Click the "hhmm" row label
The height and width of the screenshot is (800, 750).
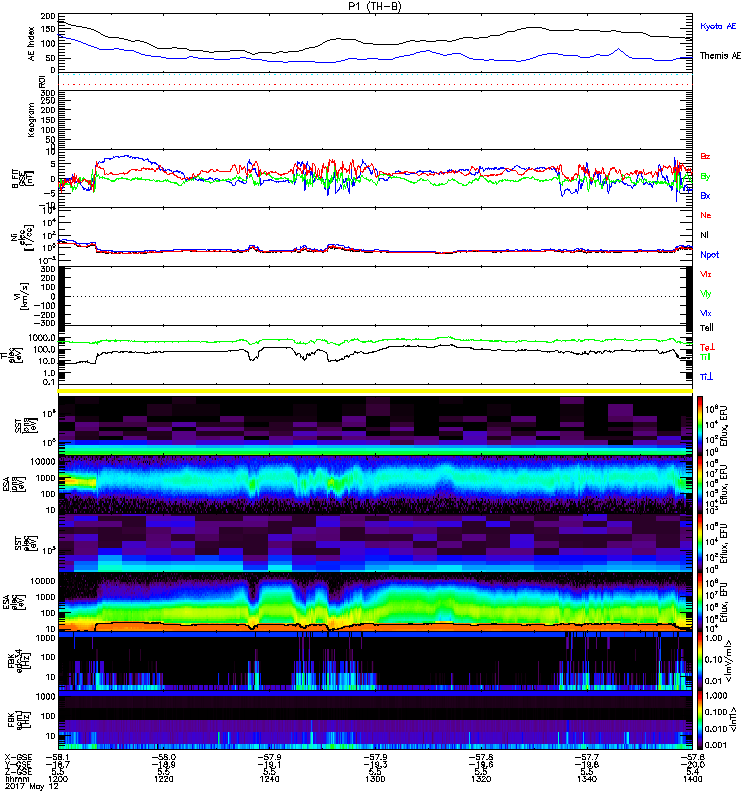17,779
